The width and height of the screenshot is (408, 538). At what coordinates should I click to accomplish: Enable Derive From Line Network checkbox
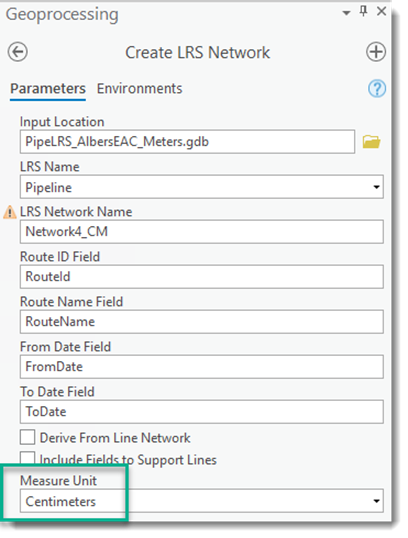27,437
